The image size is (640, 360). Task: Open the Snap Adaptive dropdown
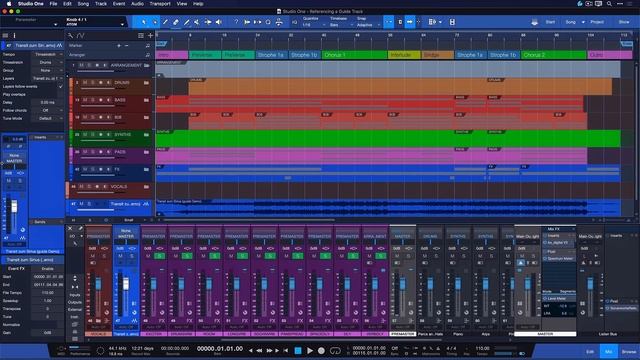click(368, 25)
